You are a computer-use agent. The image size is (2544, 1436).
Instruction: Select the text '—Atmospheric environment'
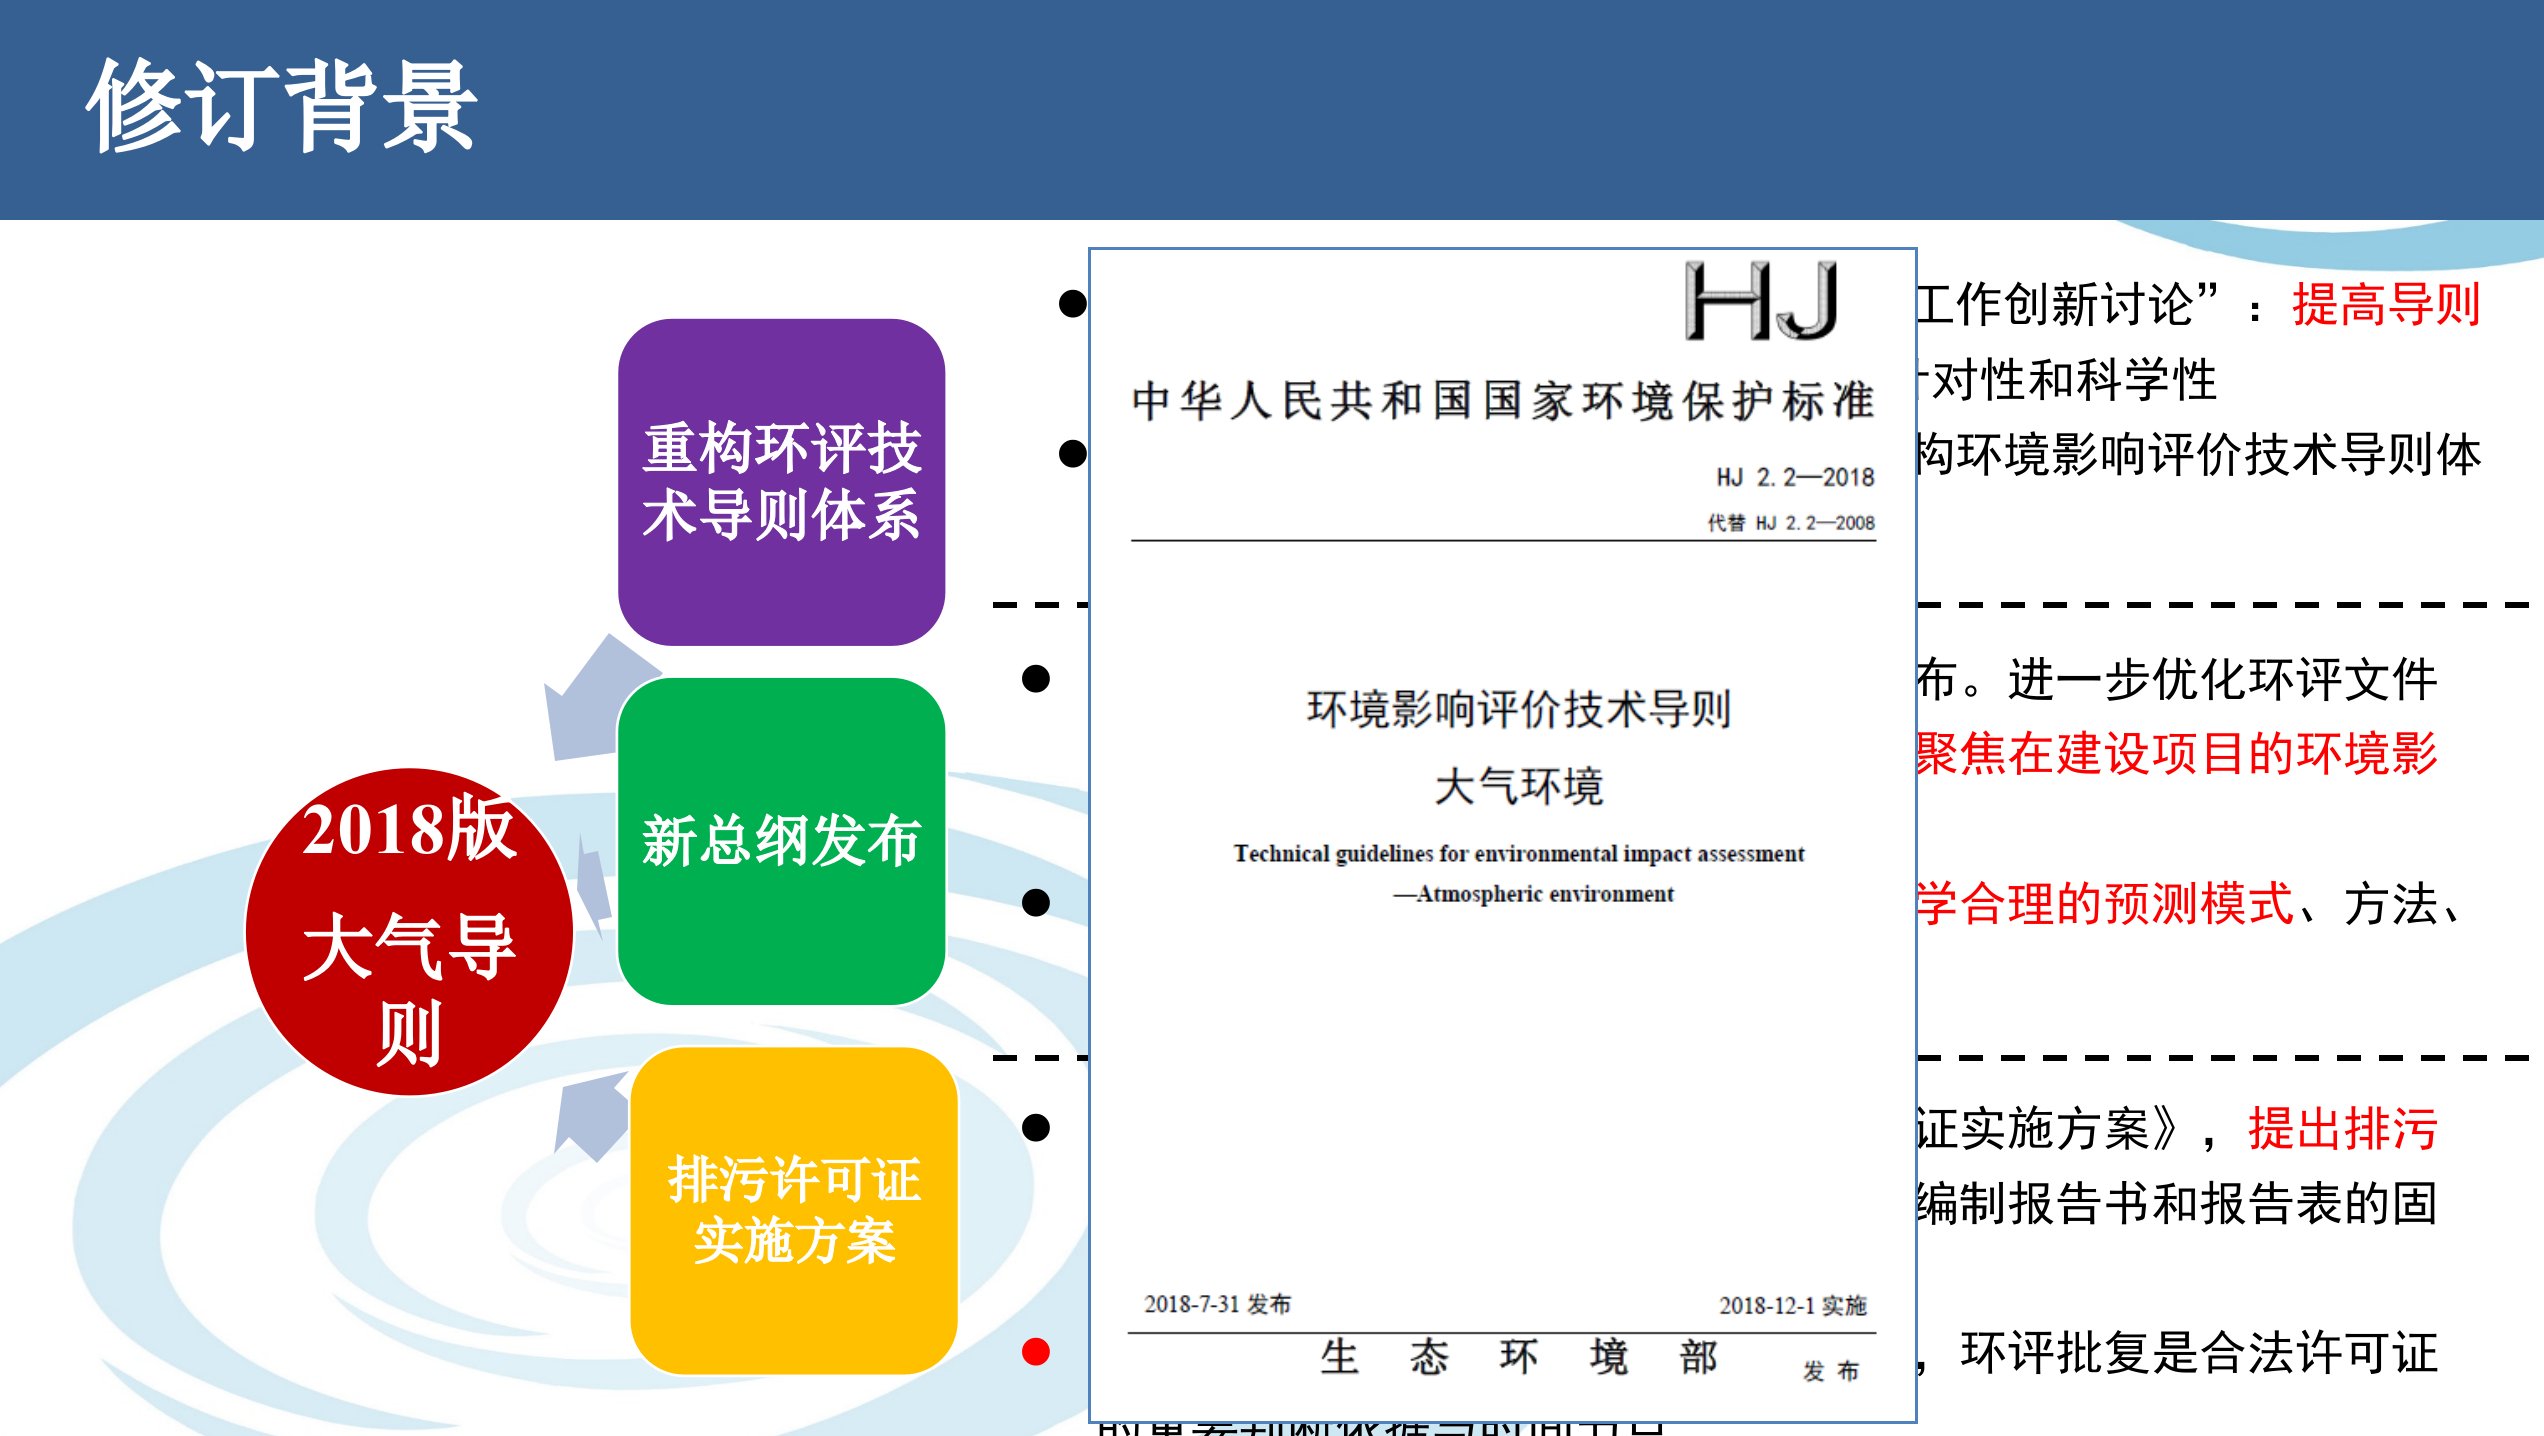[x=1533, y=894]
